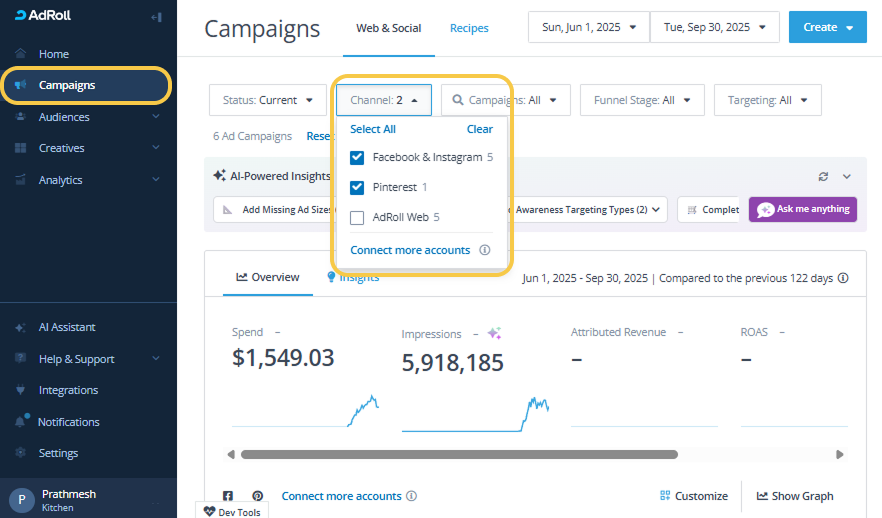Uncheck the Facebook & Instagram channel
Screen dimensions: 882x518
tap(357, 157)
